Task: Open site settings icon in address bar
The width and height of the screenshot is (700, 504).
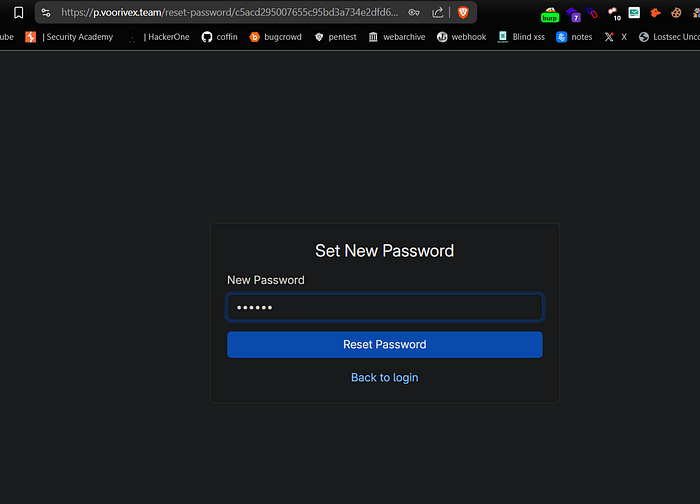Action: [46, 13]
